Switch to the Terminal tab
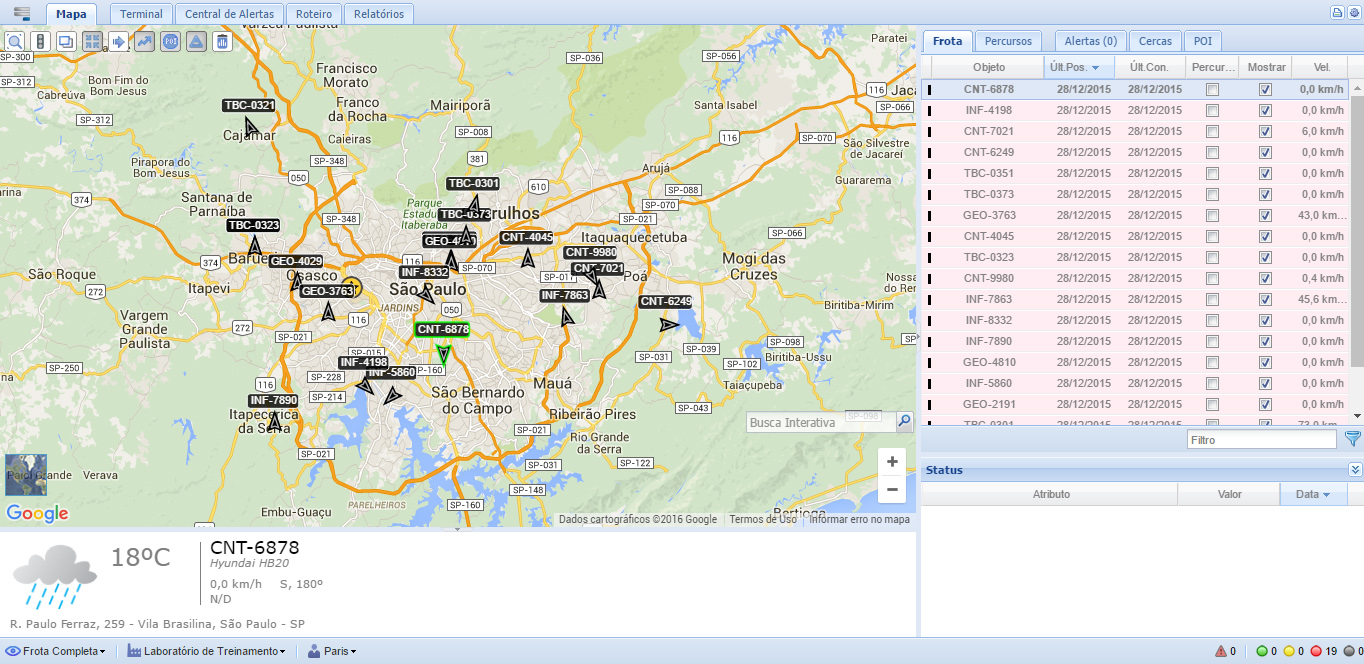Viewport: 1364px width, 664px height. pyautogui.click(x=141, y=14)
